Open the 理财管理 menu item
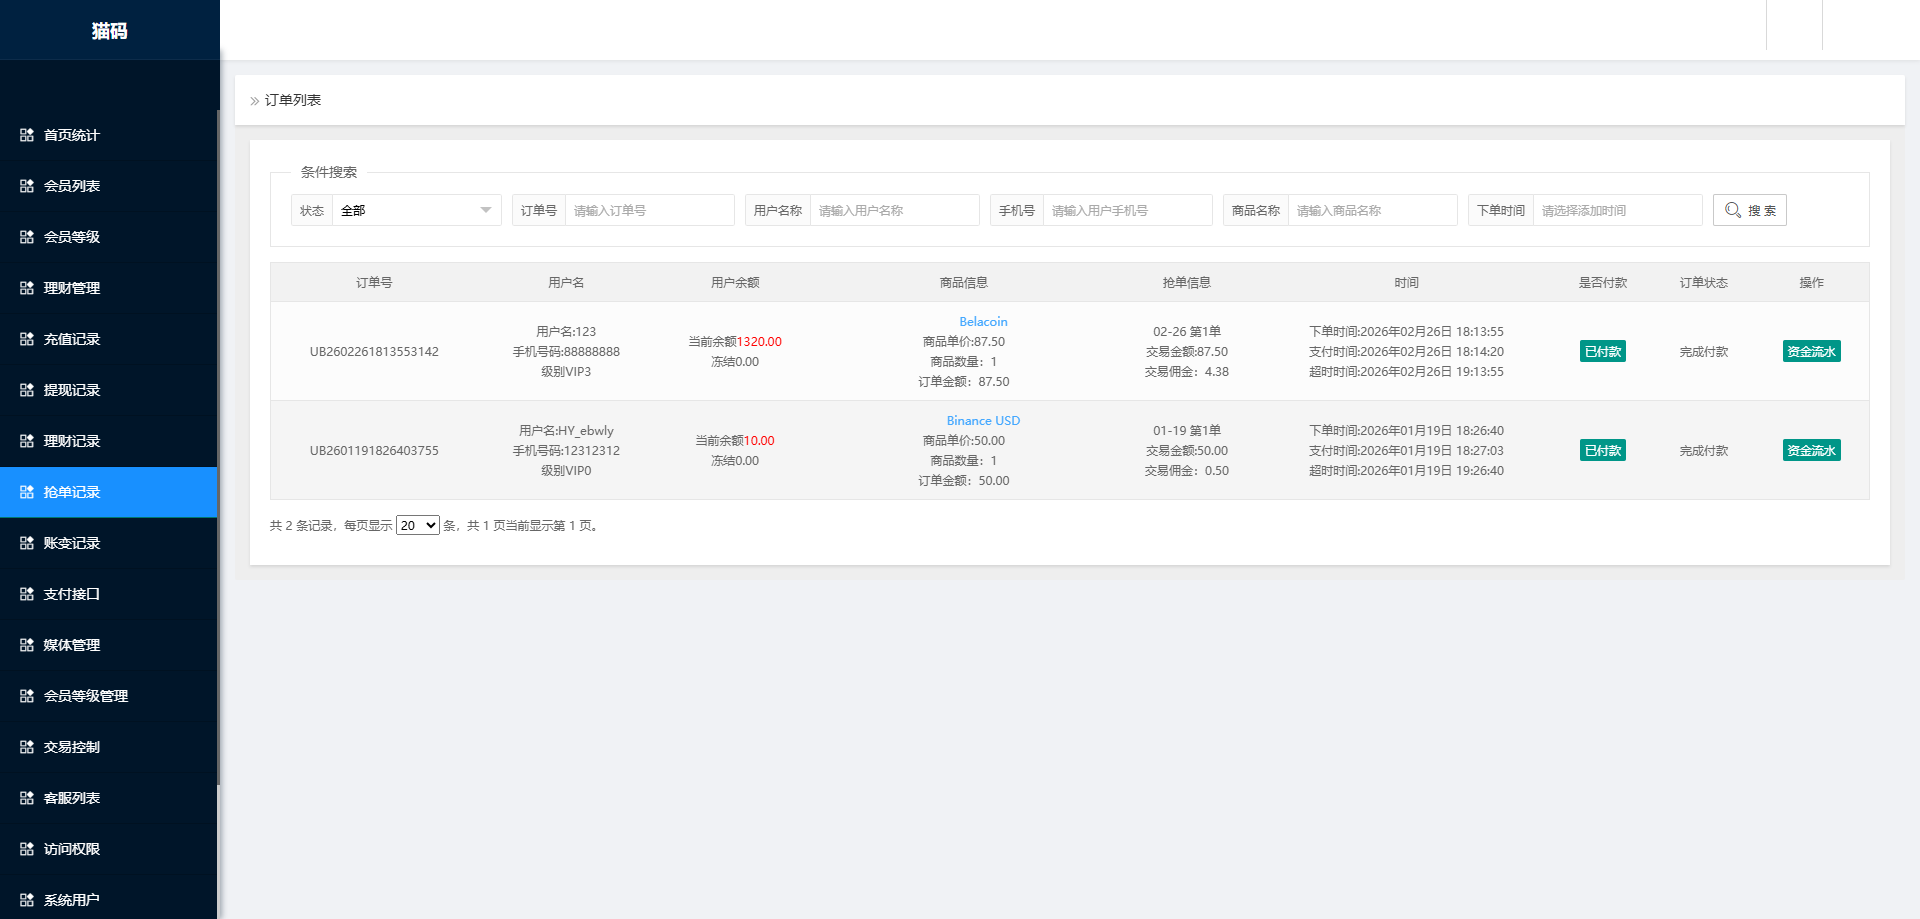Image resolution: width=1920 pixels, height=919 pixels. click(x=70, y=288)
